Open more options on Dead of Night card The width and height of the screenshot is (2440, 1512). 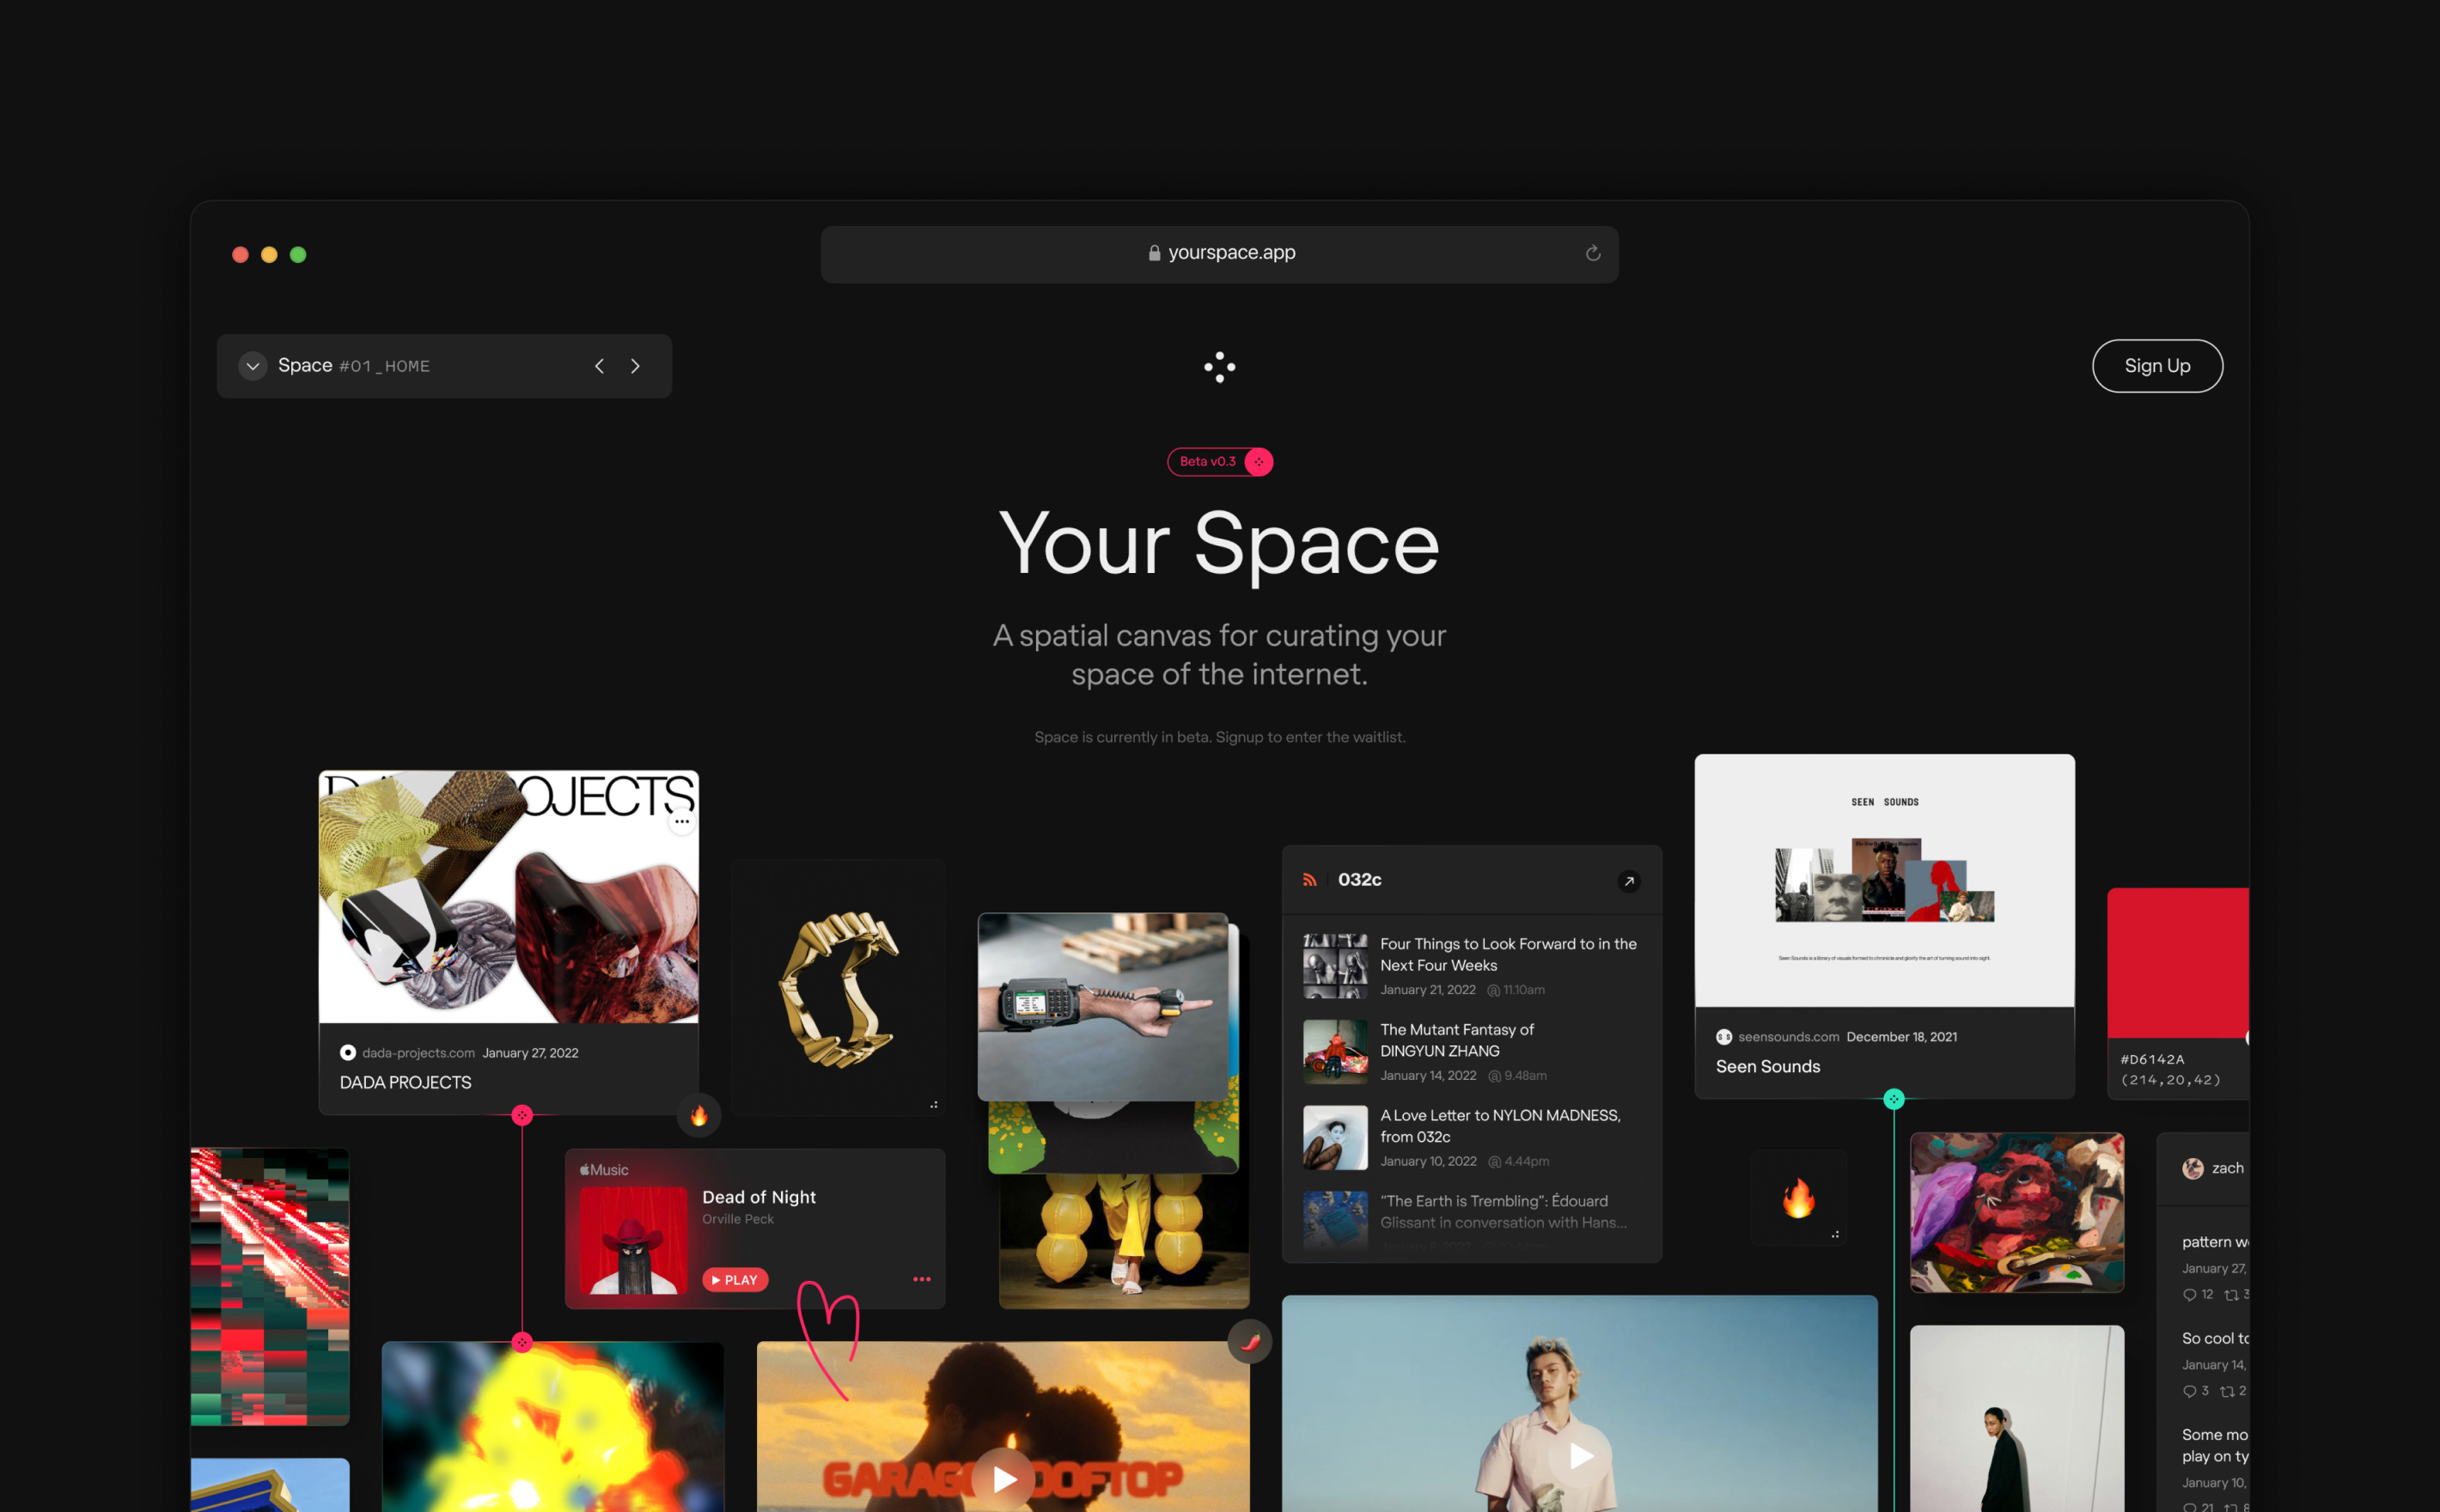[x=921, y=1279]
